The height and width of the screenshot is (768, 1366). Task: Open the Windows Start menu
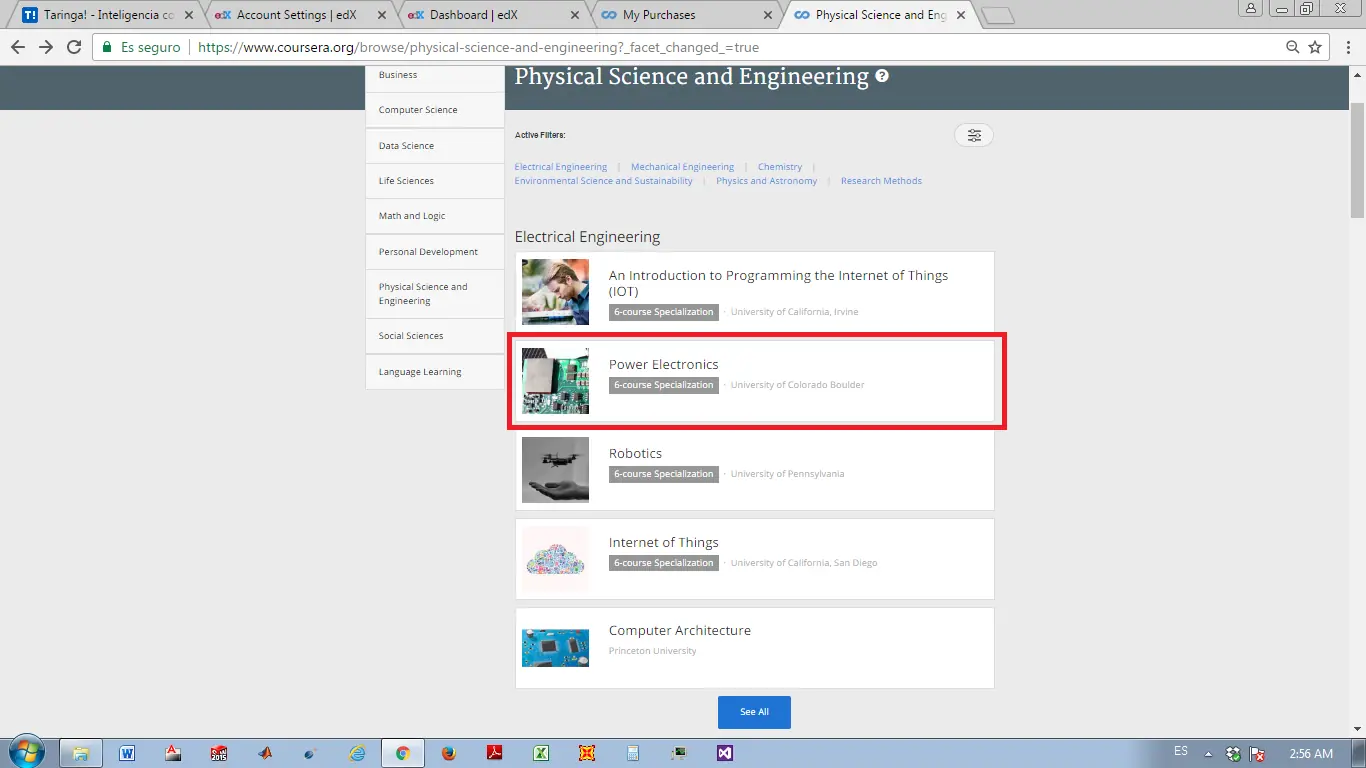tap(26, 753)
